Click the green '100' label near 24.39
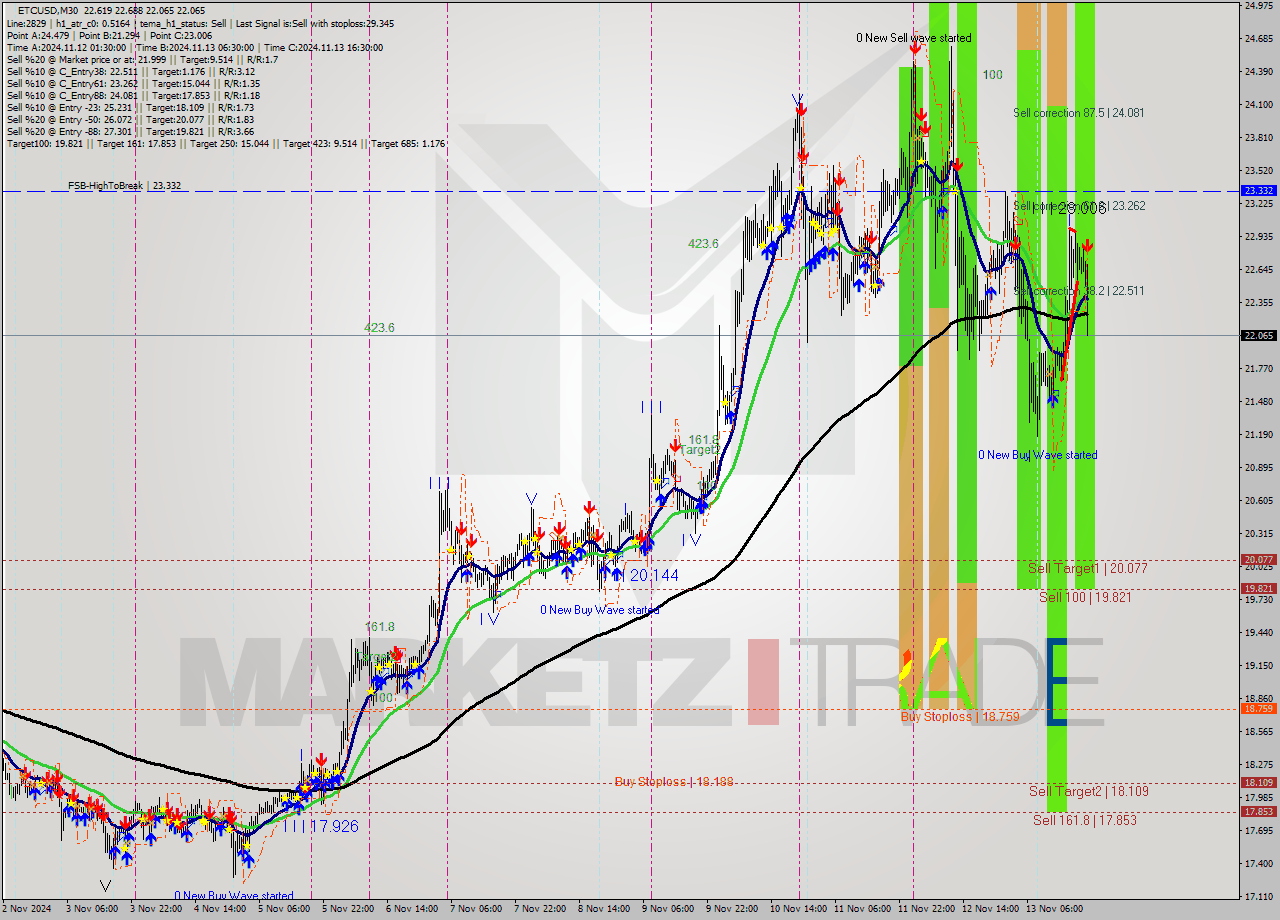 tap(992, 75)
